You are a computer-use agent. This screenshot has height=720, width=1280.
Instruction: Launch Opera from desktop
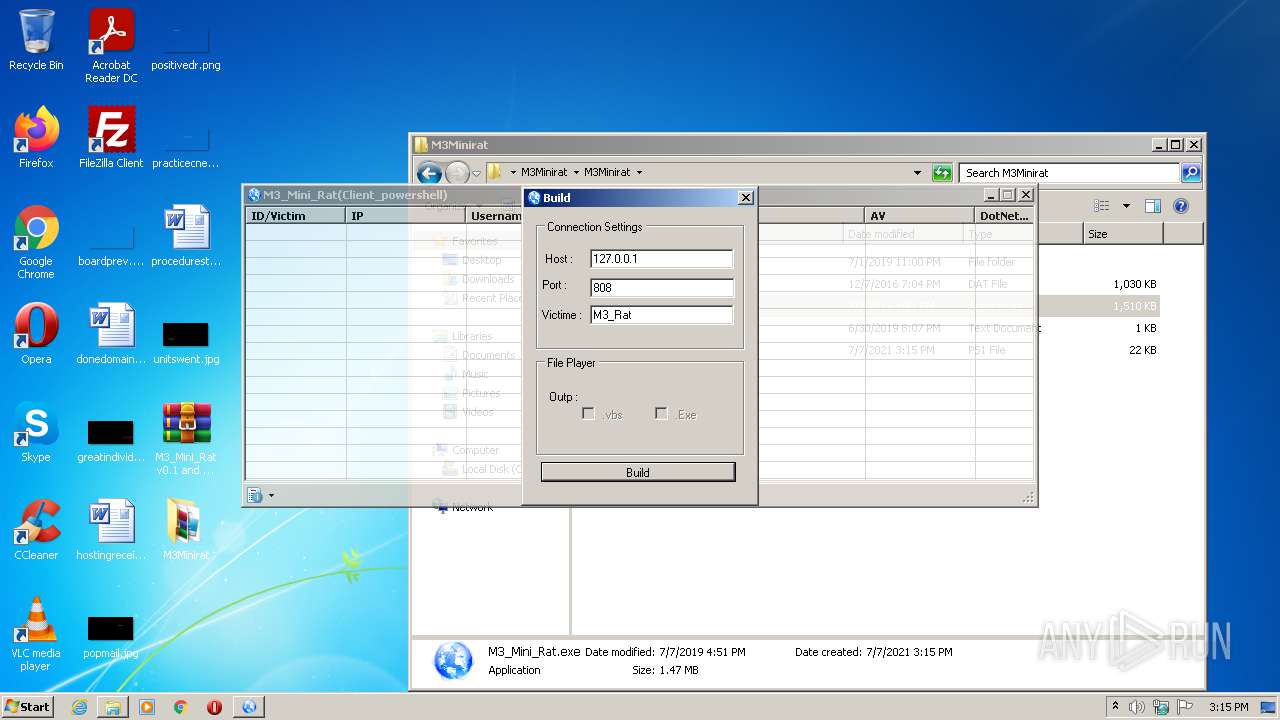click(36, 334)
